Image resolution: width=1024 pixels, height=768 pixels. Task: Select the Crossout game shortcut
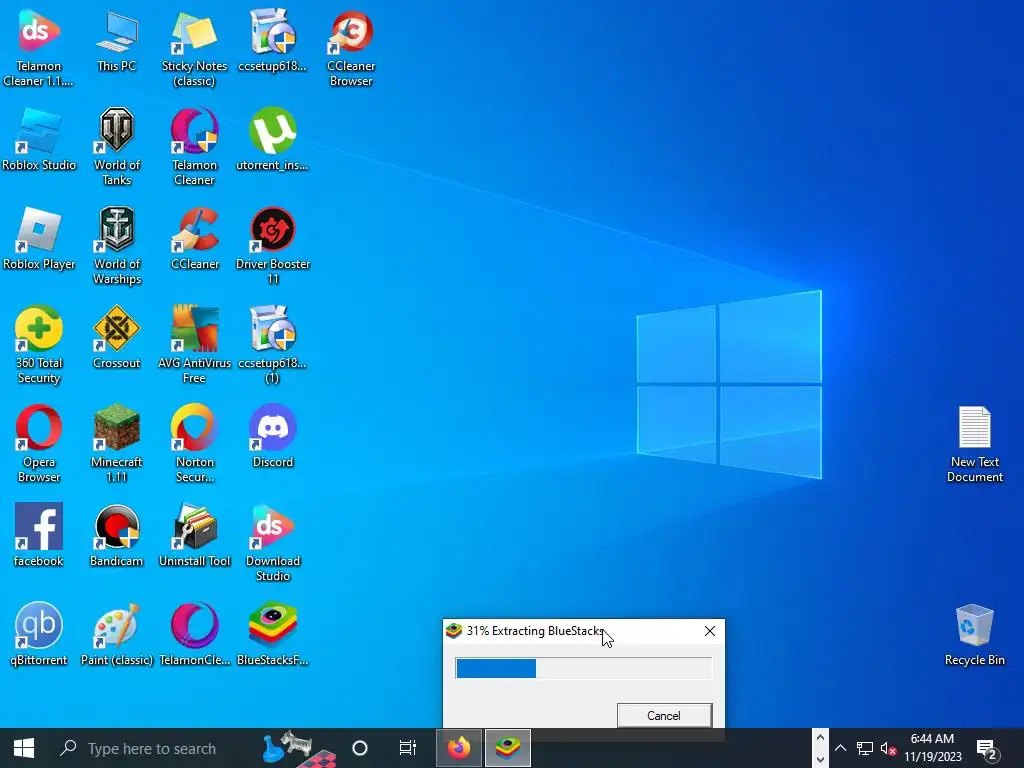117,338
